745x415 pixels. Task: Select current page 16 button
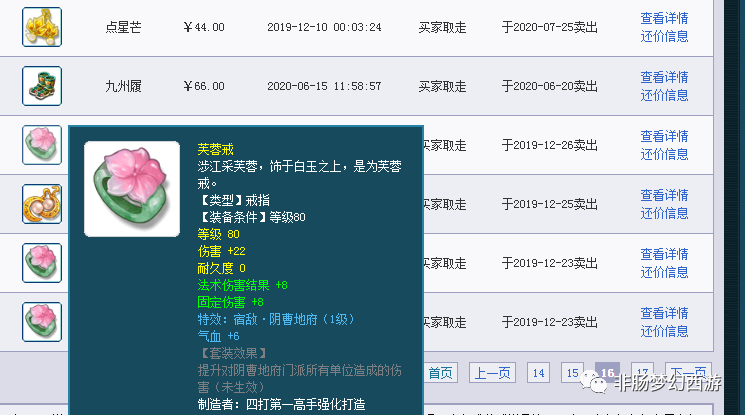pos(607,373)
